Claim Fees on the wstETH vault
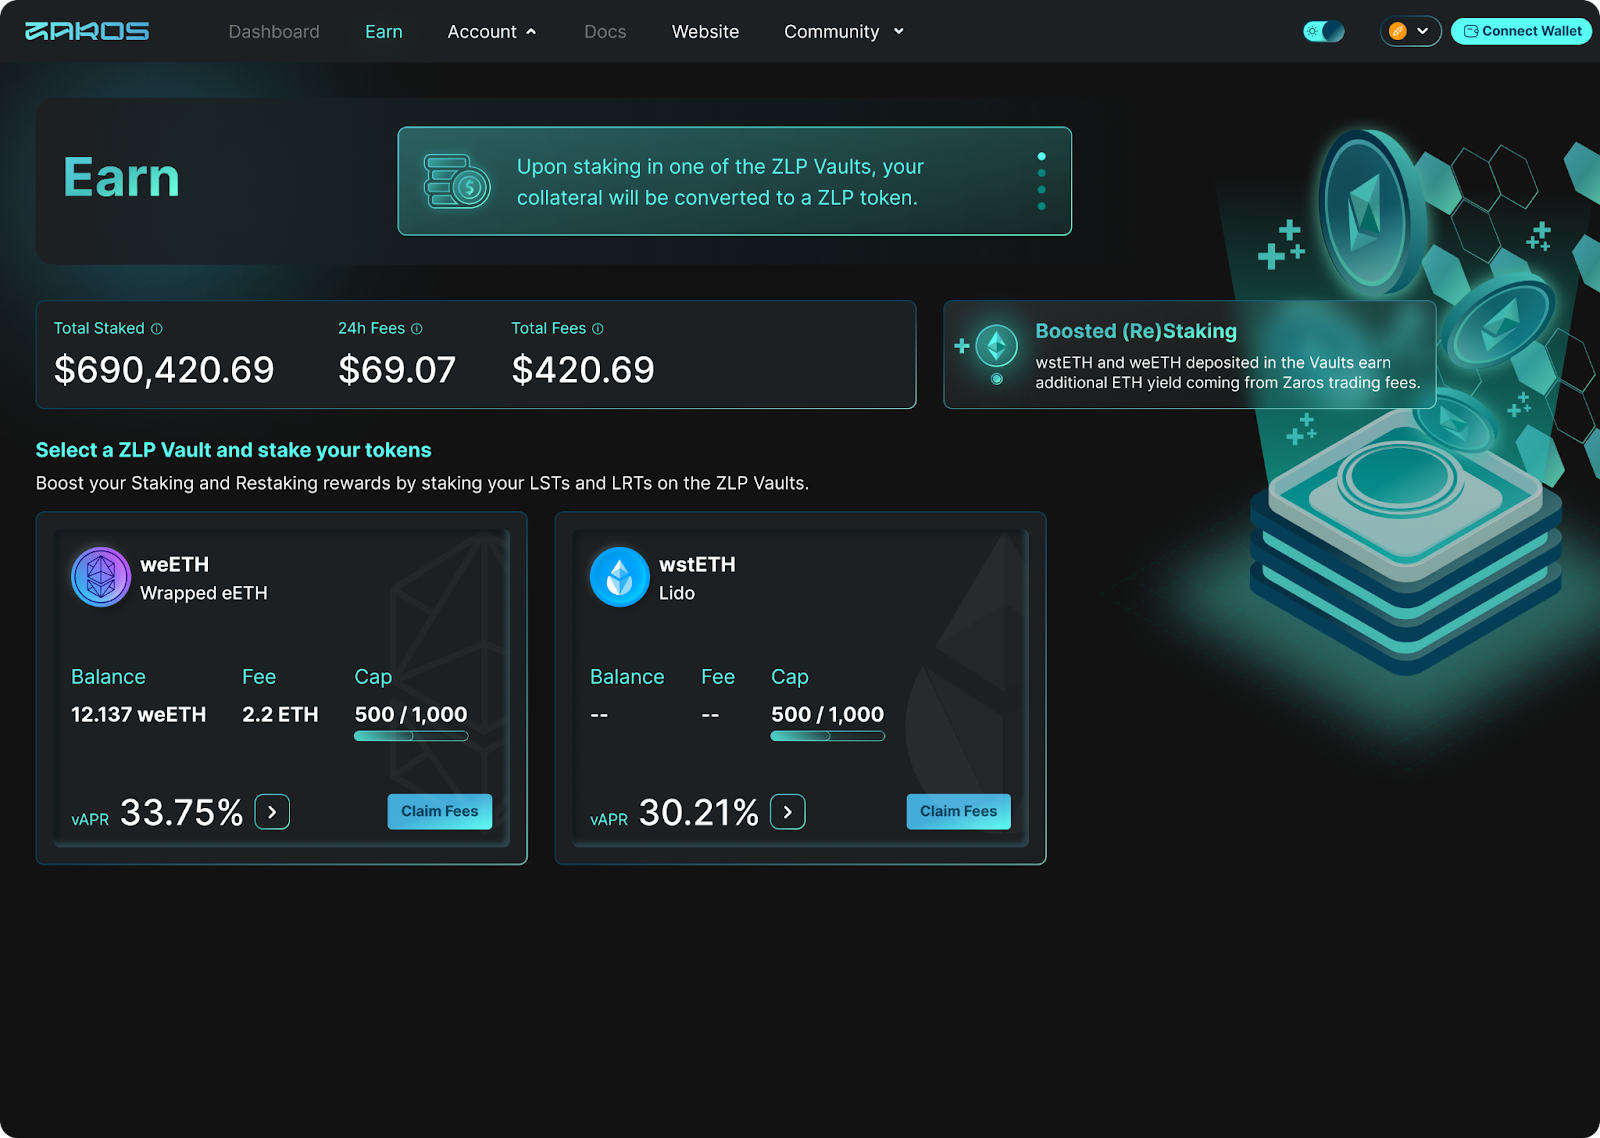 point(959,811)
